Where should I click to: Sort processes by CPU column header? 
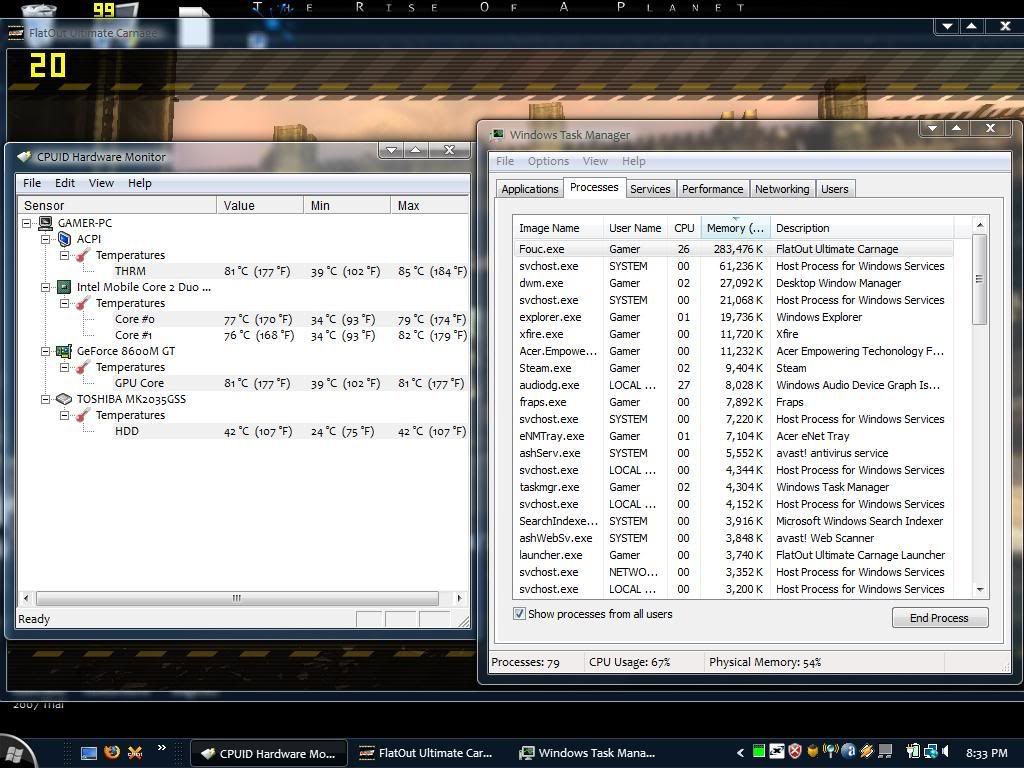coord(684,228)
